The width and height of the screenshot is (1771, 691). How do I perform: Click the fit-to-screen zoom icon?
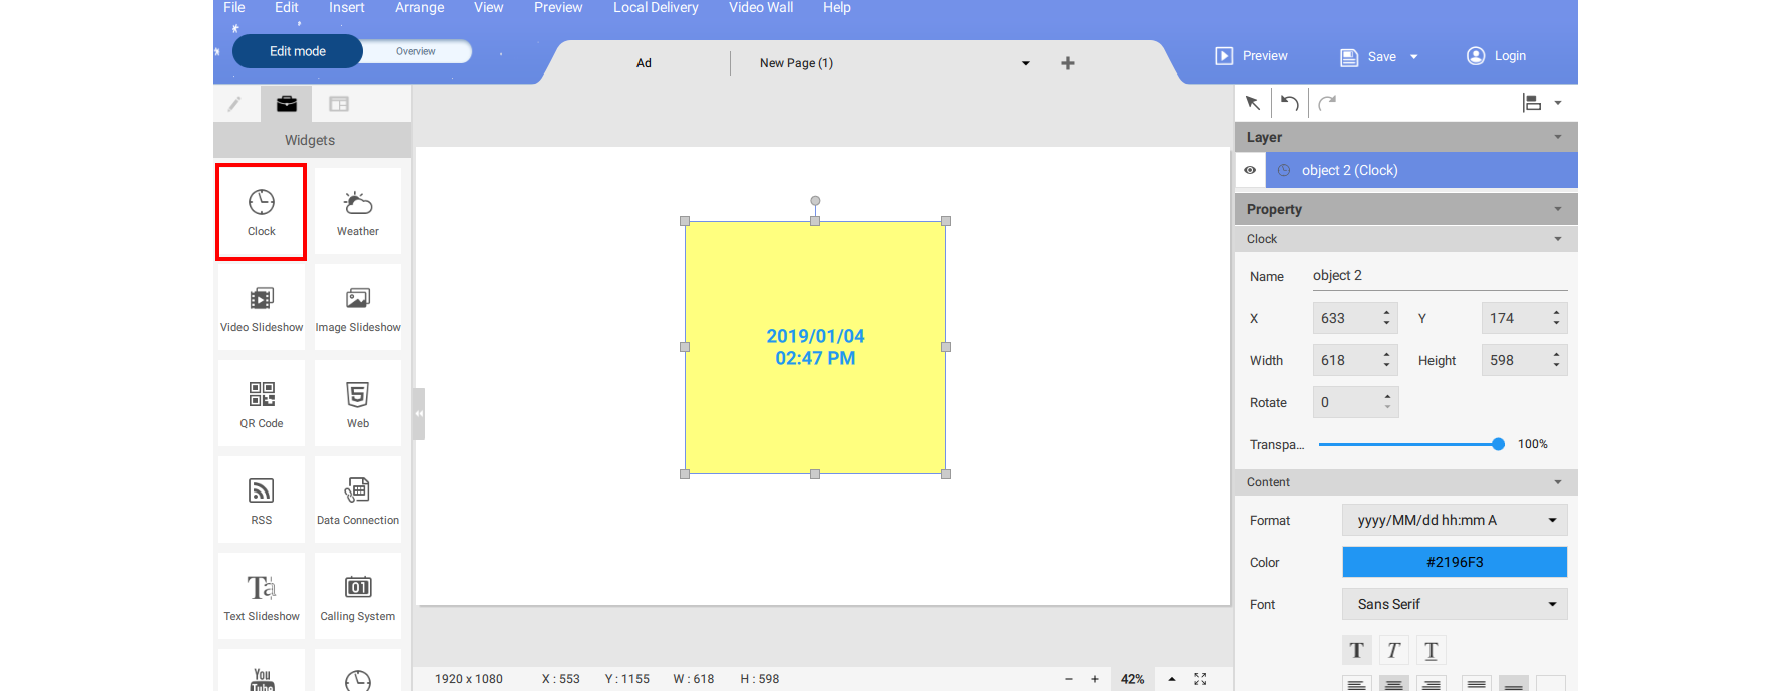1200,679
